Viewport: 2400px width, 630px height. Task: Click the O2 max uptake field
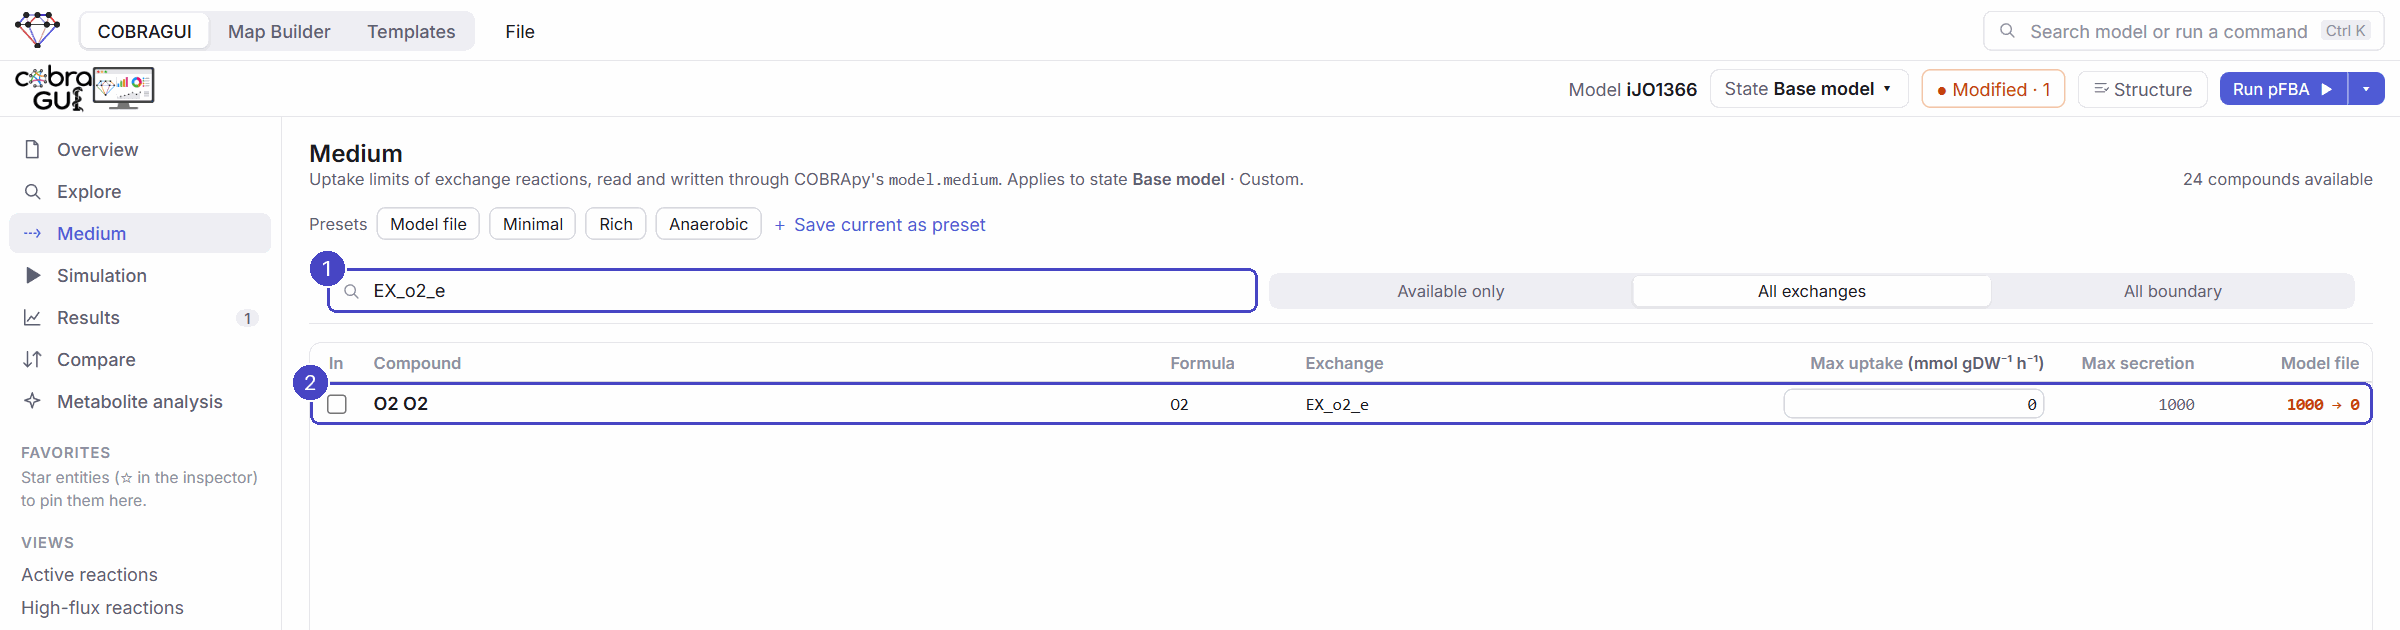(x=1913, y=404)
